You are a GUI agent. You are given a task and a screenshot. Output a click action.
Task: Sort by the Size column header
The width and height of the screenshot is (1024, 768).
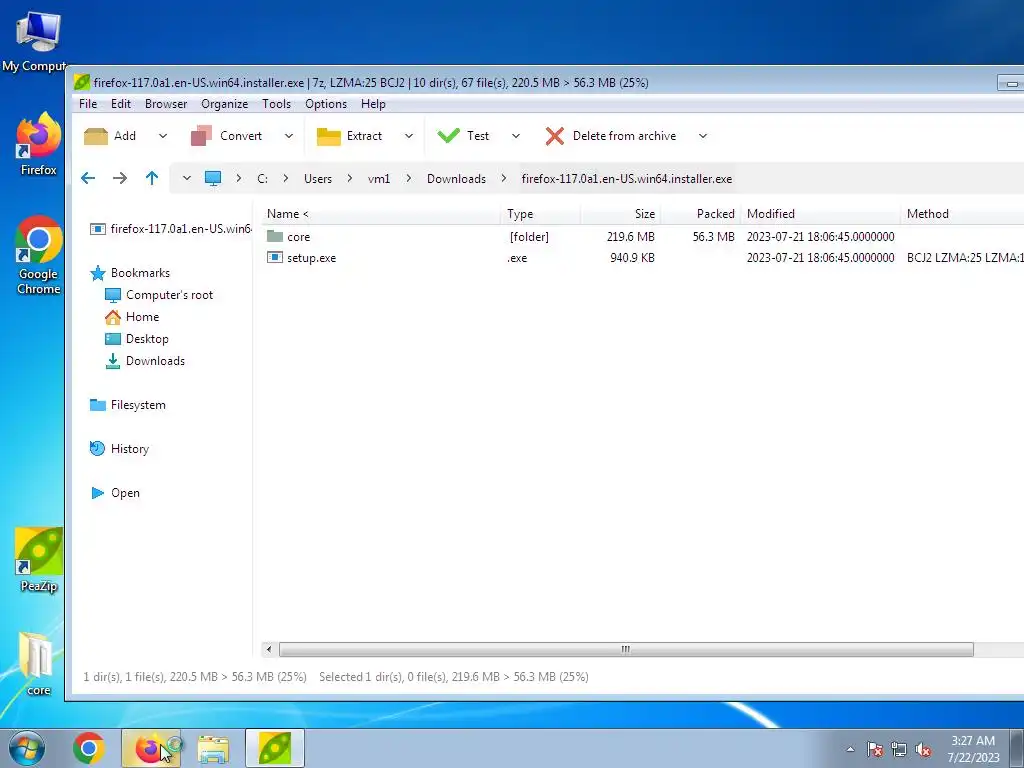621,214
